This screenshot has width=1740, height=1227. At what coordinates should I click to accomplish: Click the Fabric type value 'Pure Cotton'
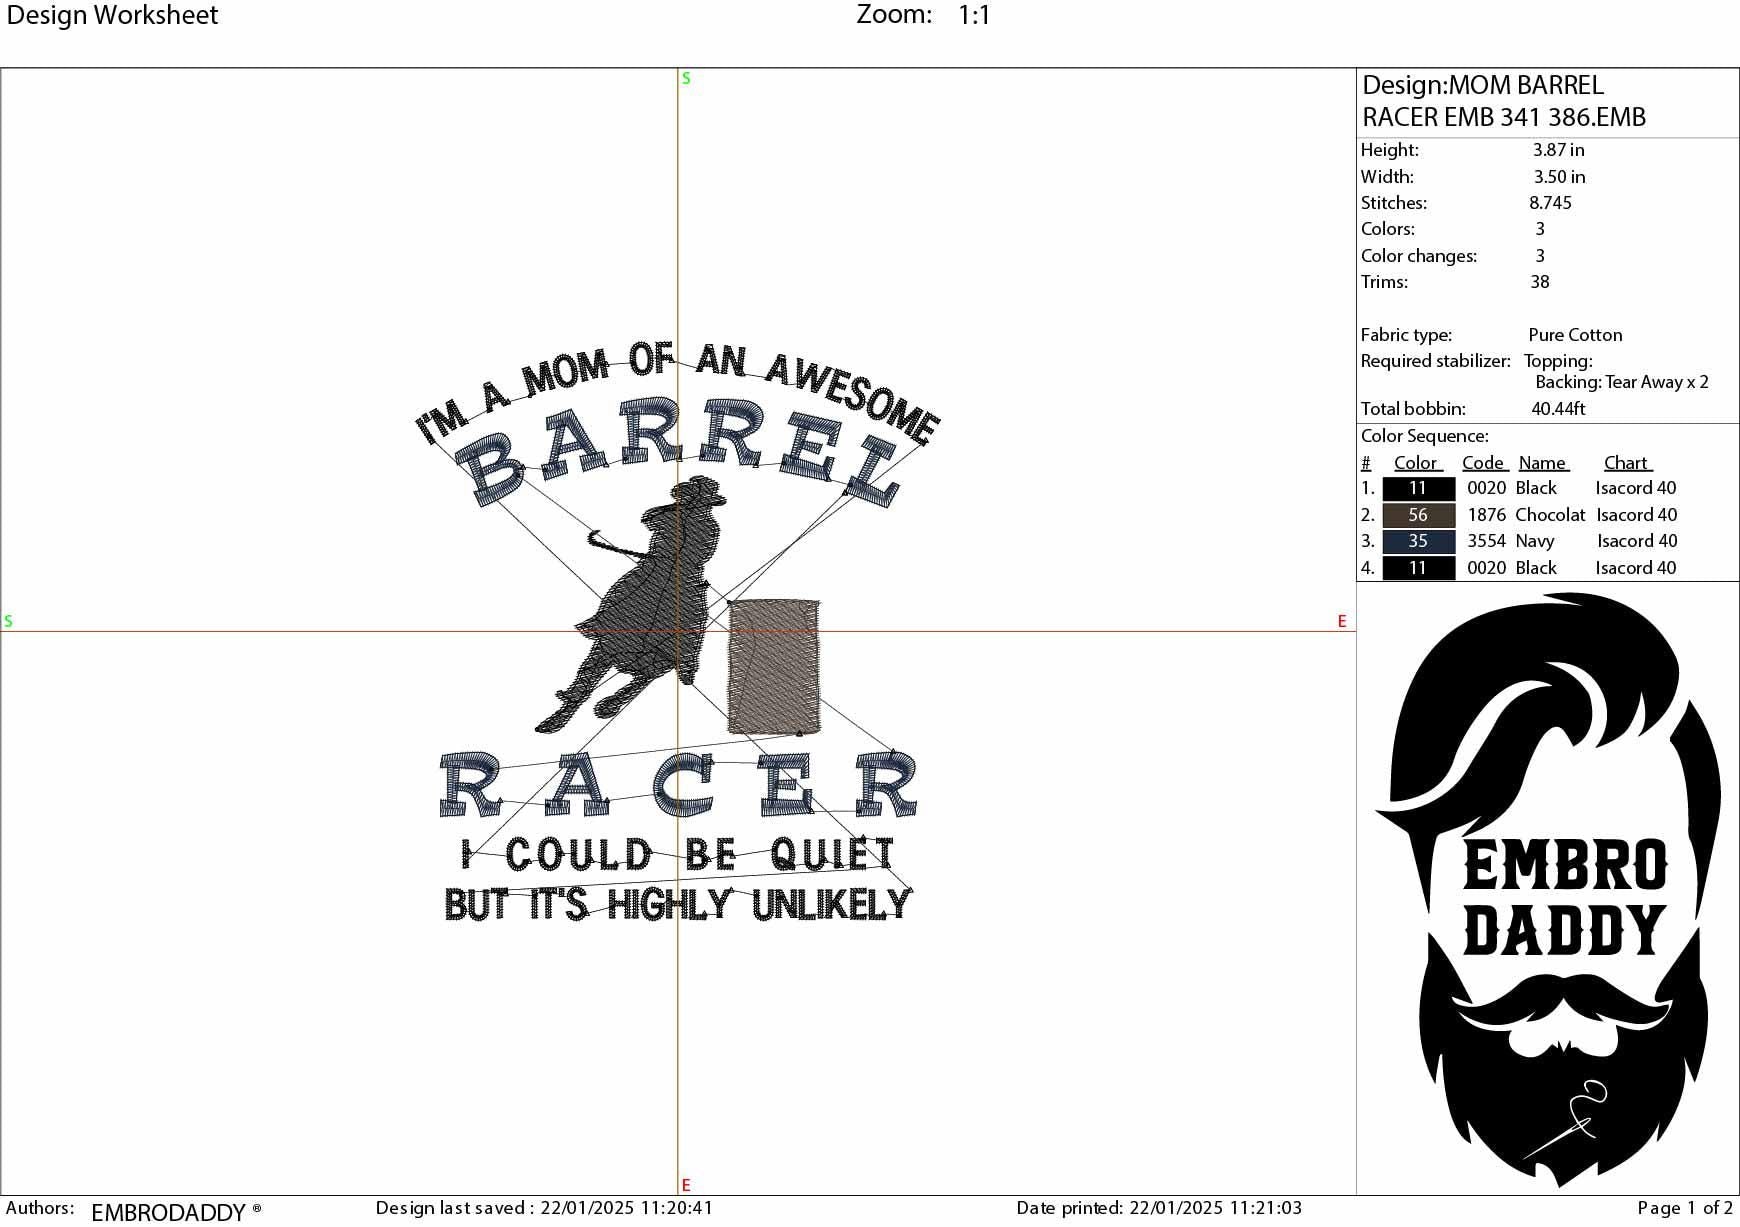pos(1575,335)
